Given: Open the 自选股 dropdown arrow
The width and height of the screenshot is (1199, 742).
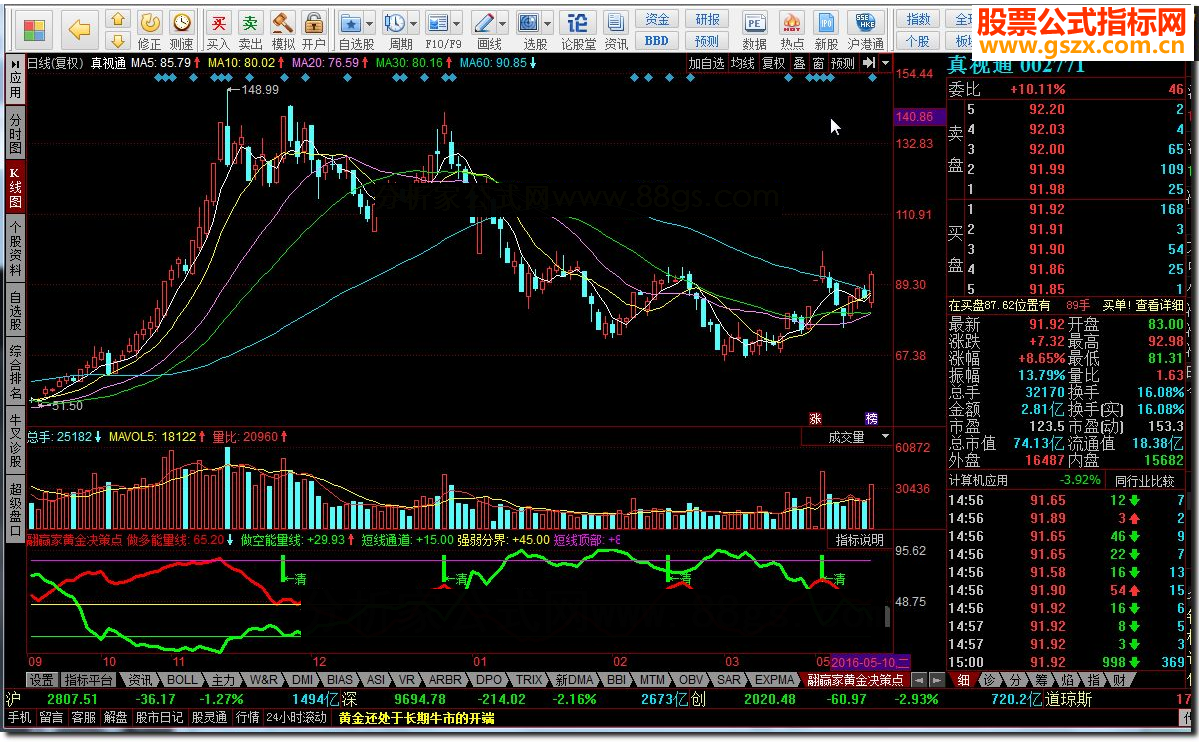Looking at the screenshot, I should [x=369, y=22].
